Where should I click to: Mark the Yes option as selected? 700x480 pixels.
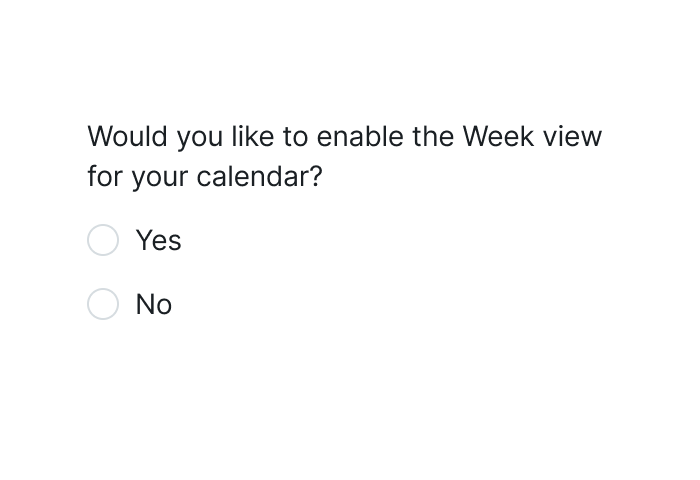(x=103, y=240)
